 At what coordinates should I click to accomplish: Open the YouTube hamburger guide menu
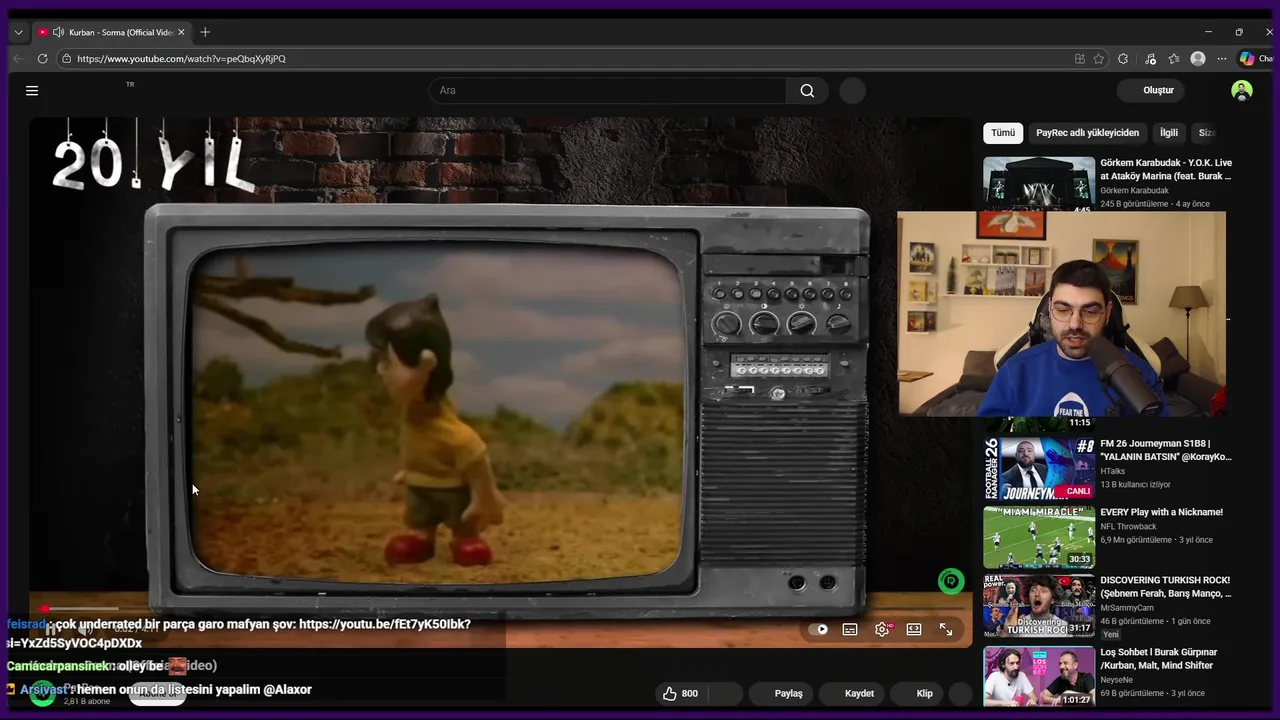coord(32,90)
